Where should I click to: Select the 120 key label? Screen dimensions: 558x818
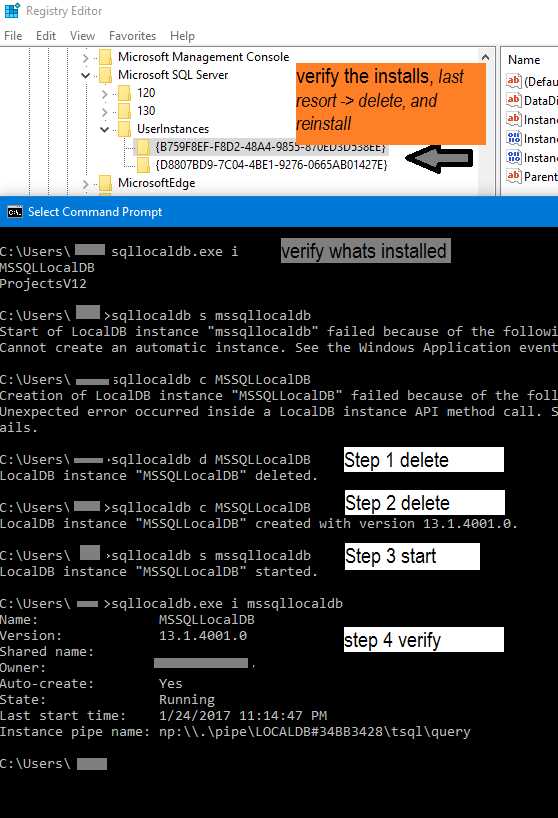(x=146, y=93)
